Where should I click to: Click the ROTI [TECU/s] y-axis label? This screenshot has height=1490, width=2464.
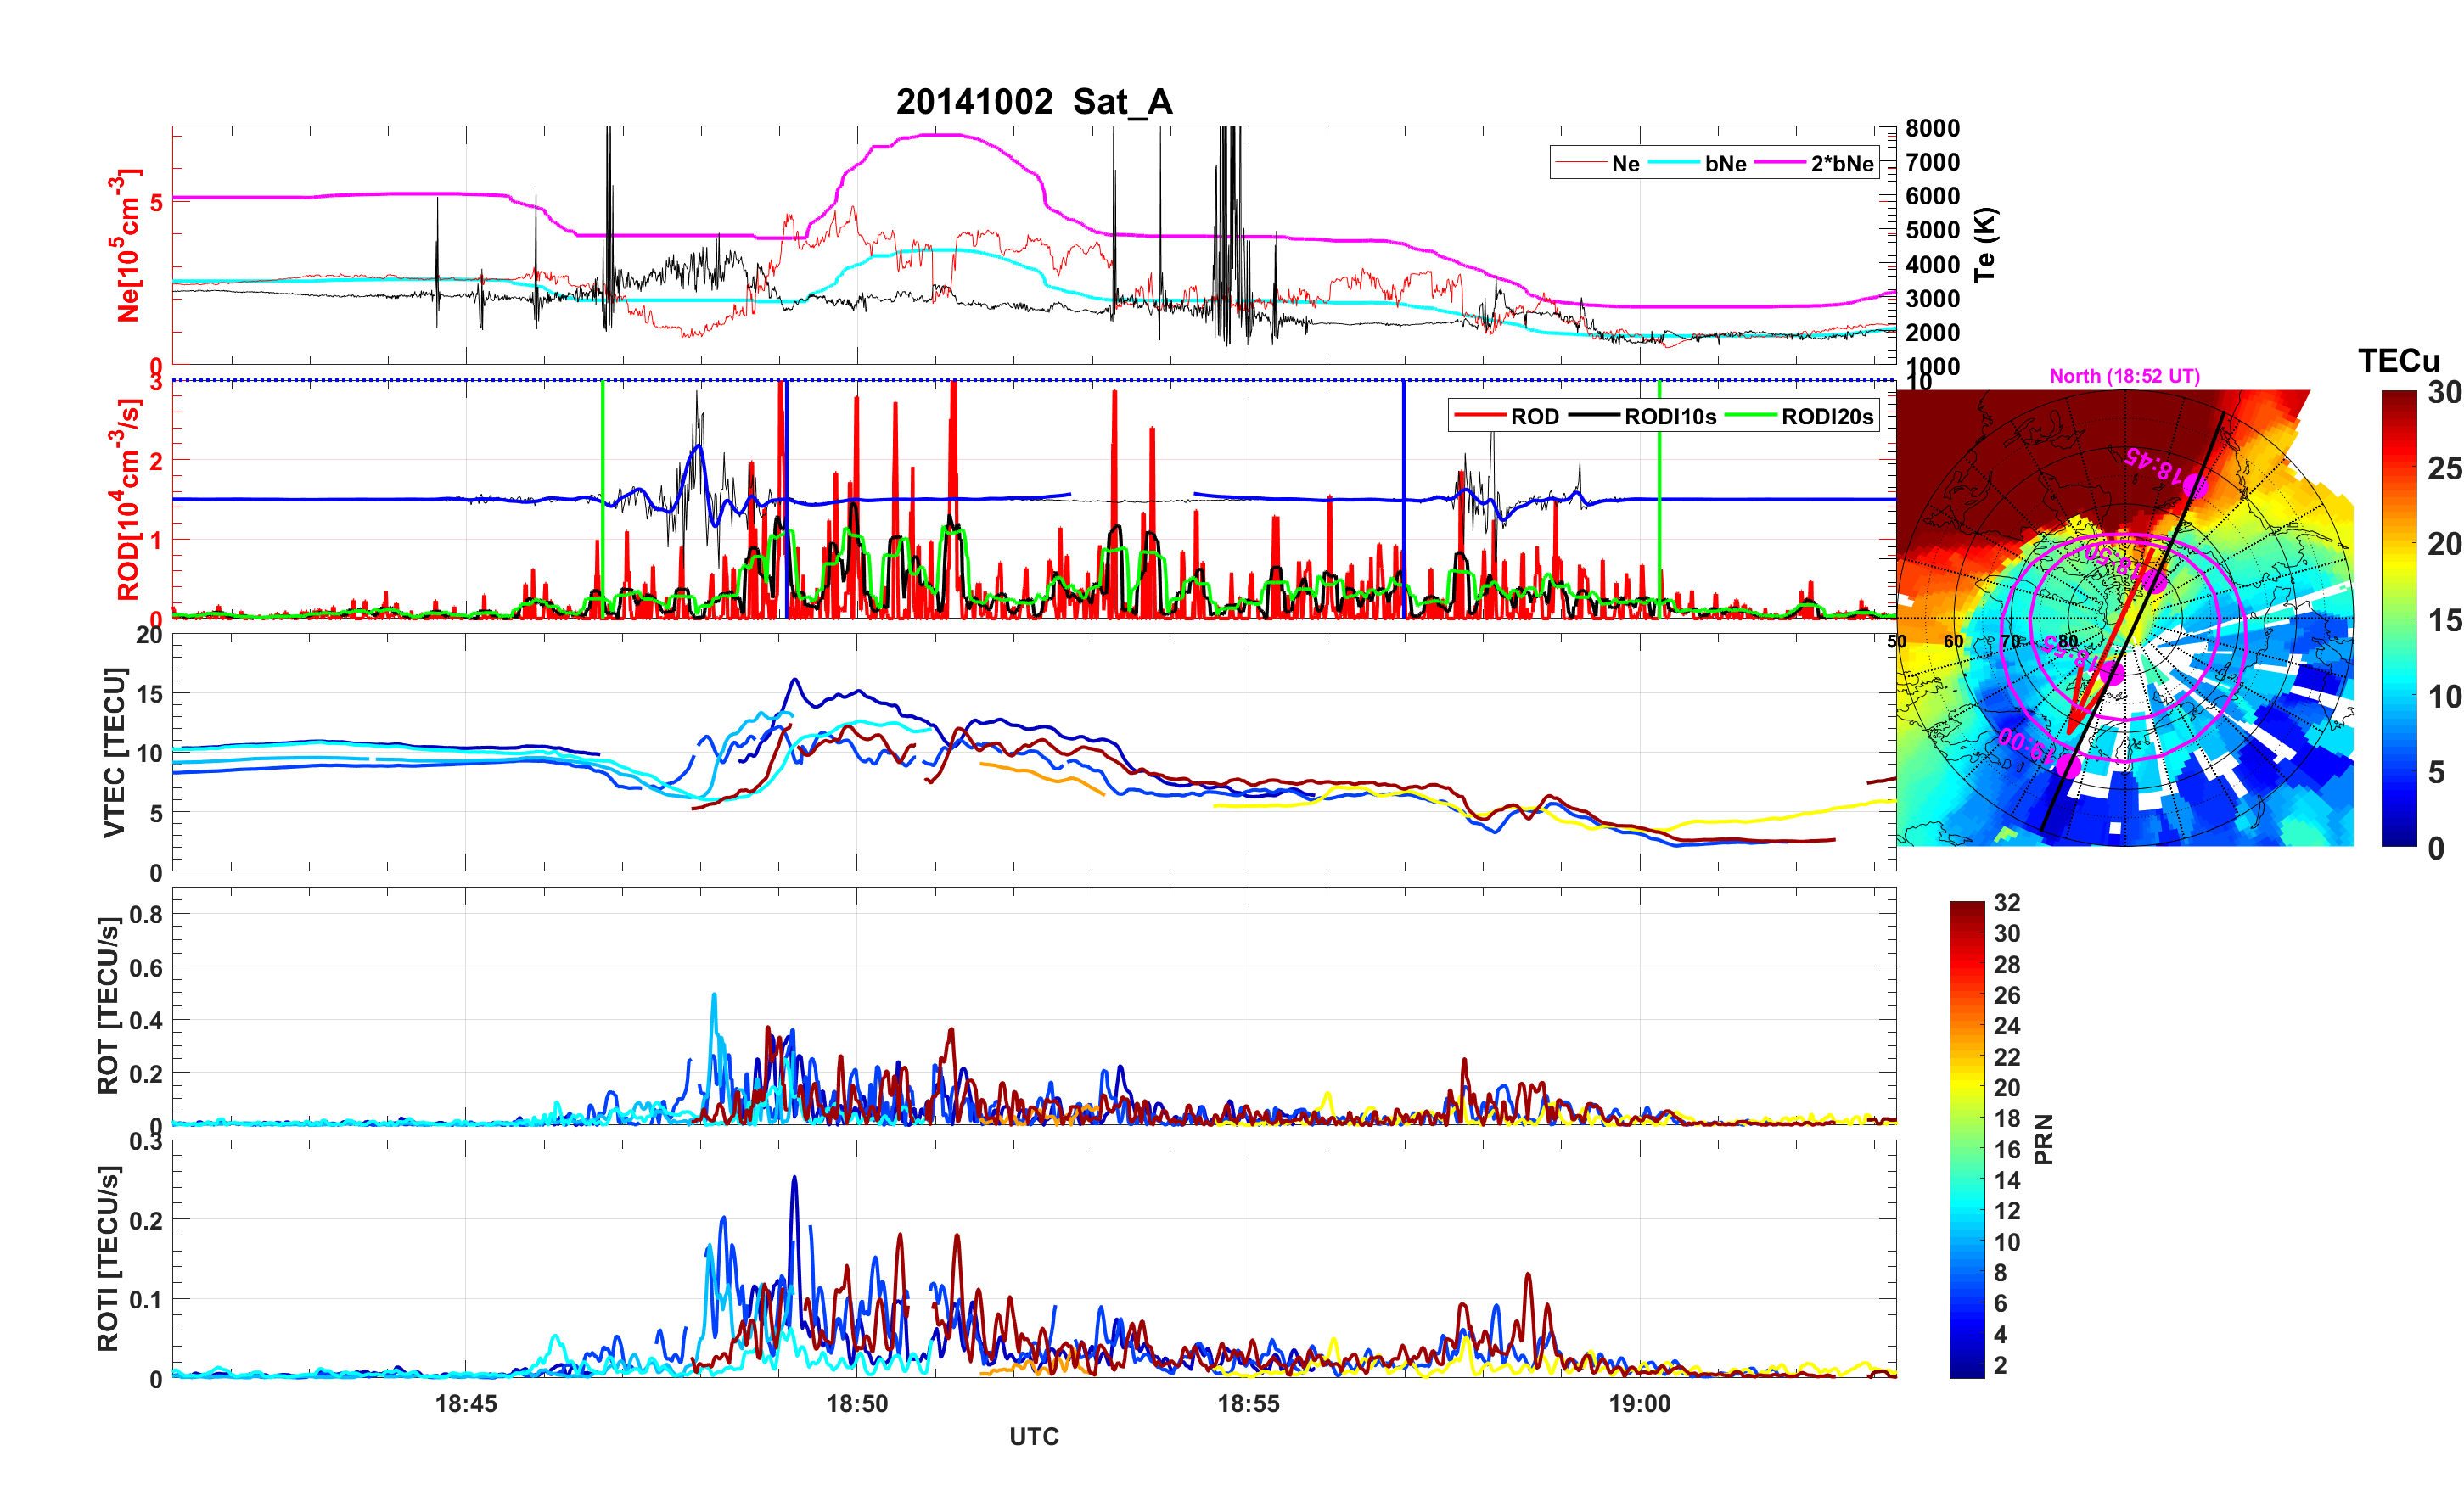[108, 1259]
